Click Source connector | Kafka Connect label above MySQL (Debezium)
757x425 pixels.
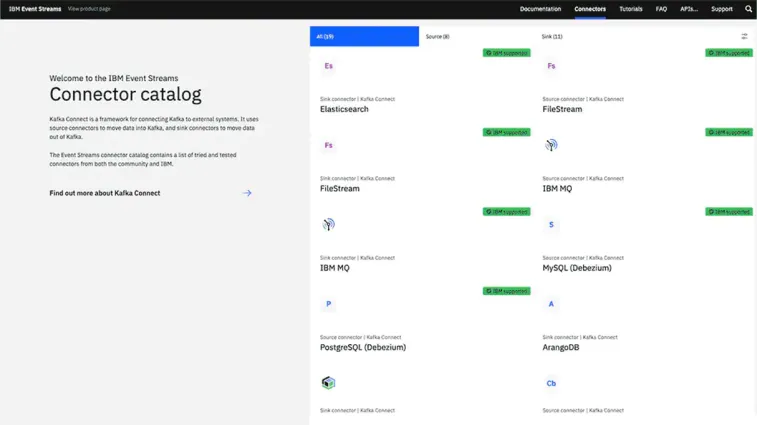pyautogui.click(x=583, y=258)
